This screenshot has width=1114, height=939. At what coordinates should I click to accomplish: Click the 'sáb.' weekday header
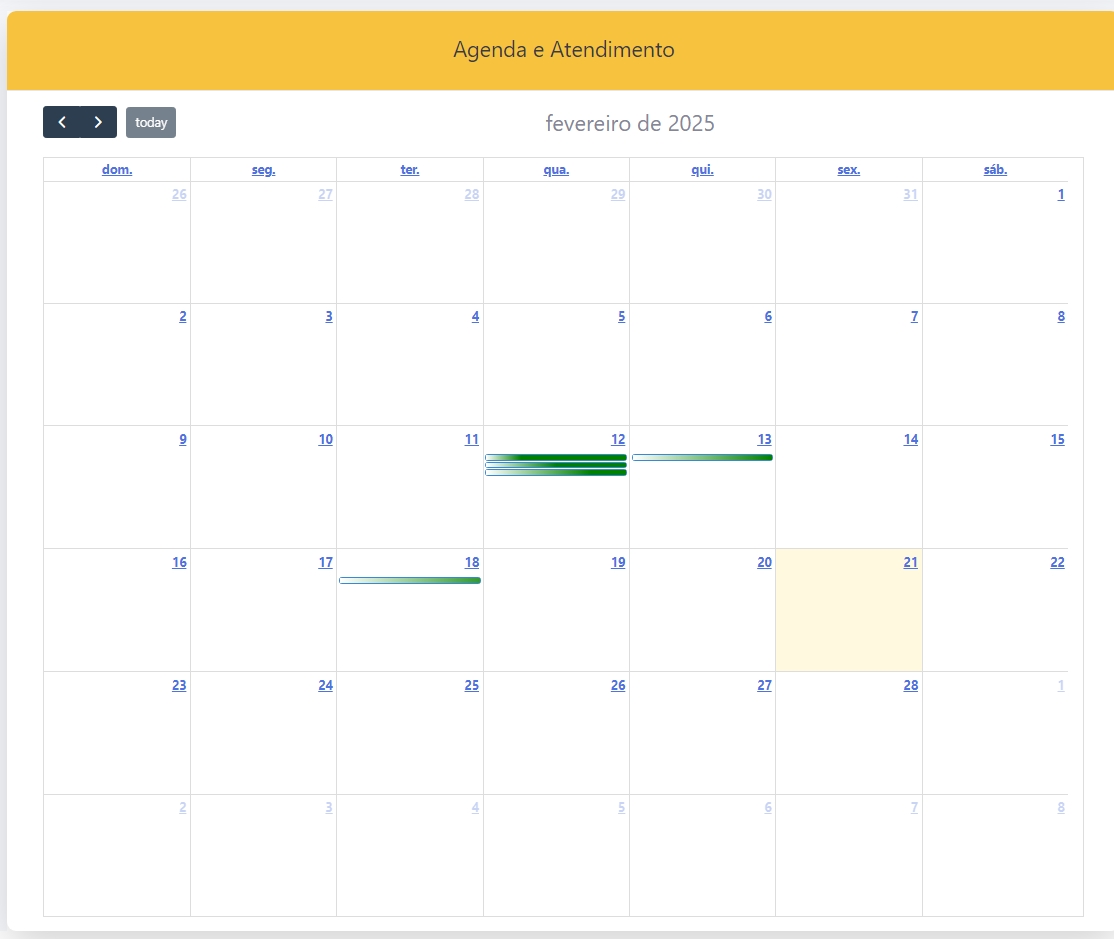click(x=995, y=170)
